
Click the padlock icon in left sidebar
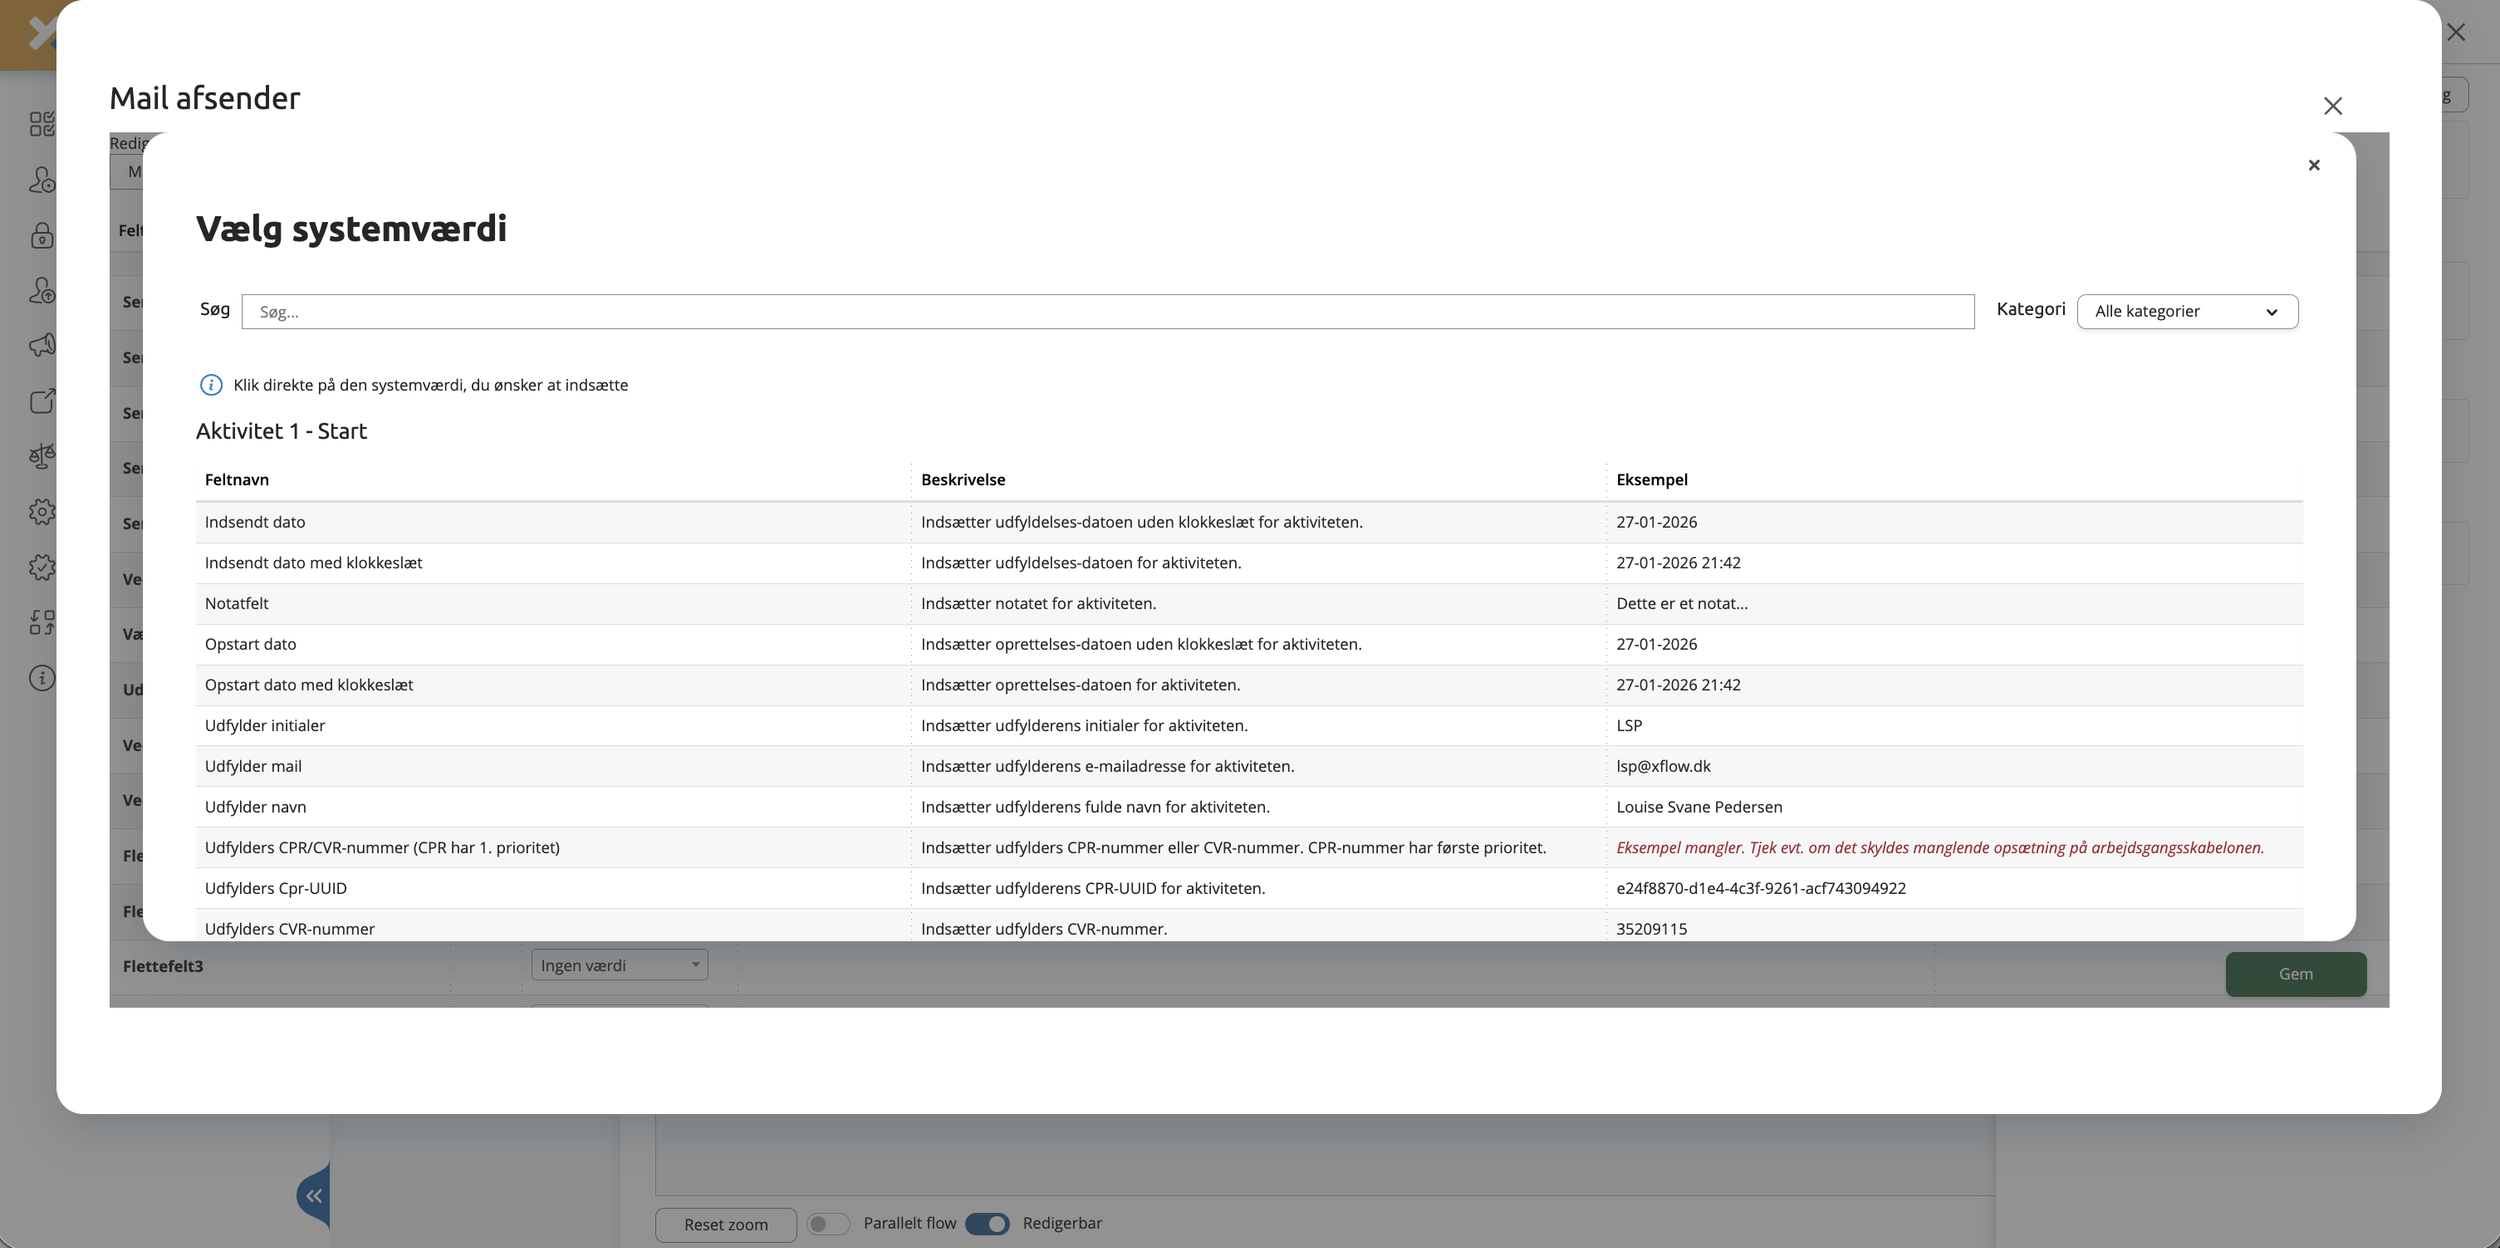coord(41,236)
